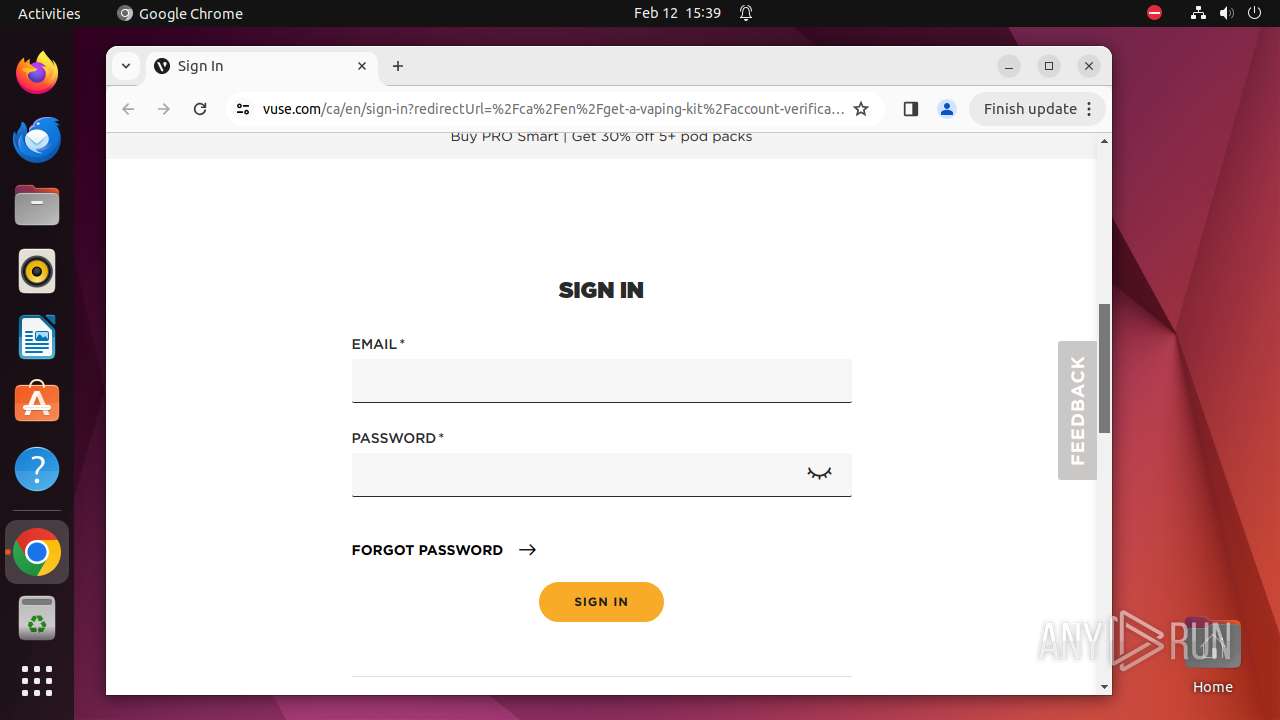View site information icon in address bar
The height and width of the screenshot is (720, 1280).
pyautogui.click(x=243, y=109)
